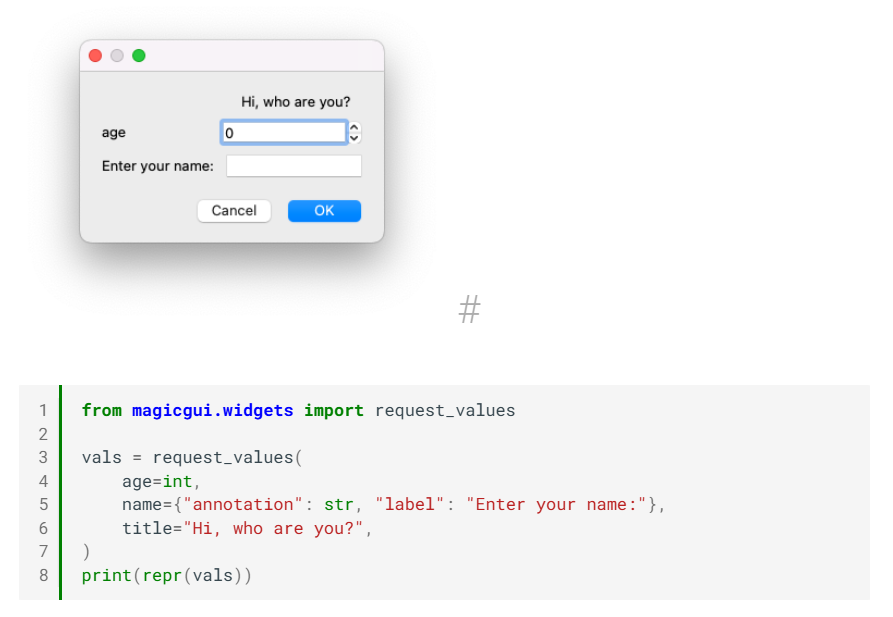Click the red close traffic light icon

(95, 55)
